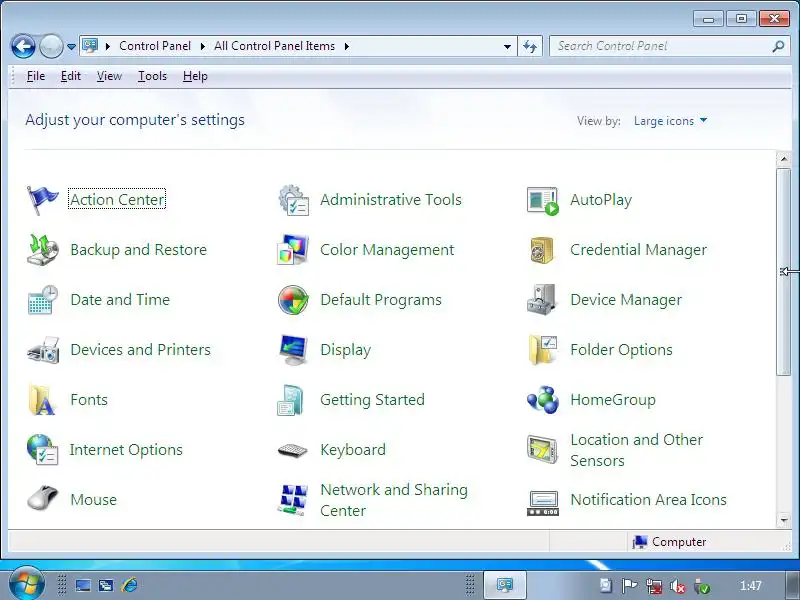
Task: Click the 1:47 taskbar clock
Action: 751,586
